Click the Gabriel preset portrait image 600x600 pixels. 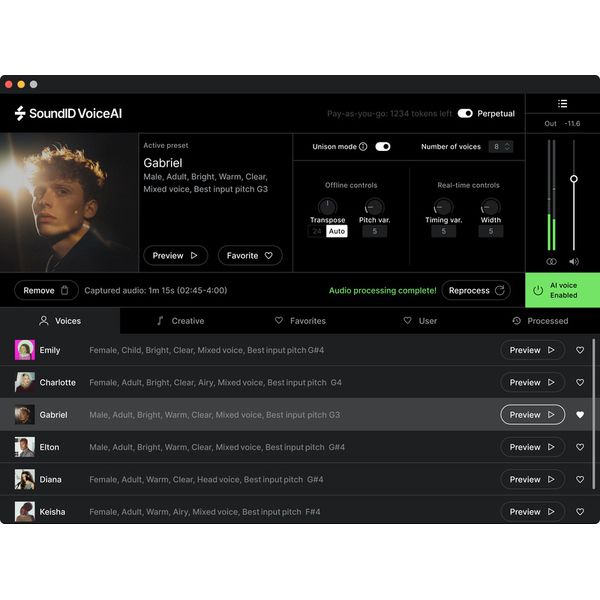69,202
